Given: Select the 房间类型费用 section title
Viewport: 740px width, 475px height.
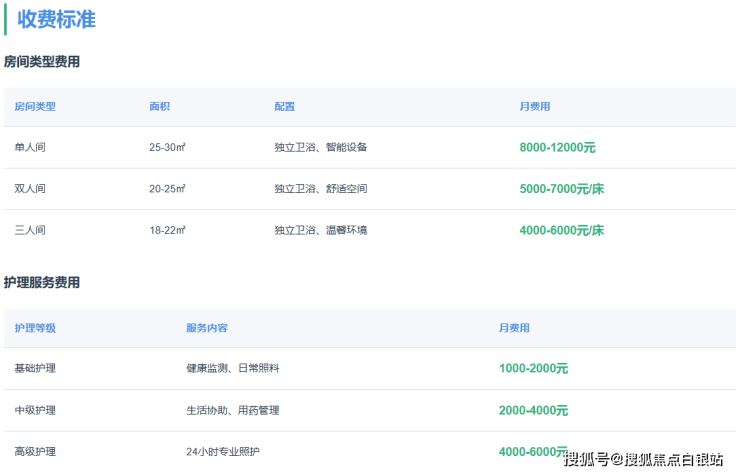Looking at the screenshot, I should 42,62.
